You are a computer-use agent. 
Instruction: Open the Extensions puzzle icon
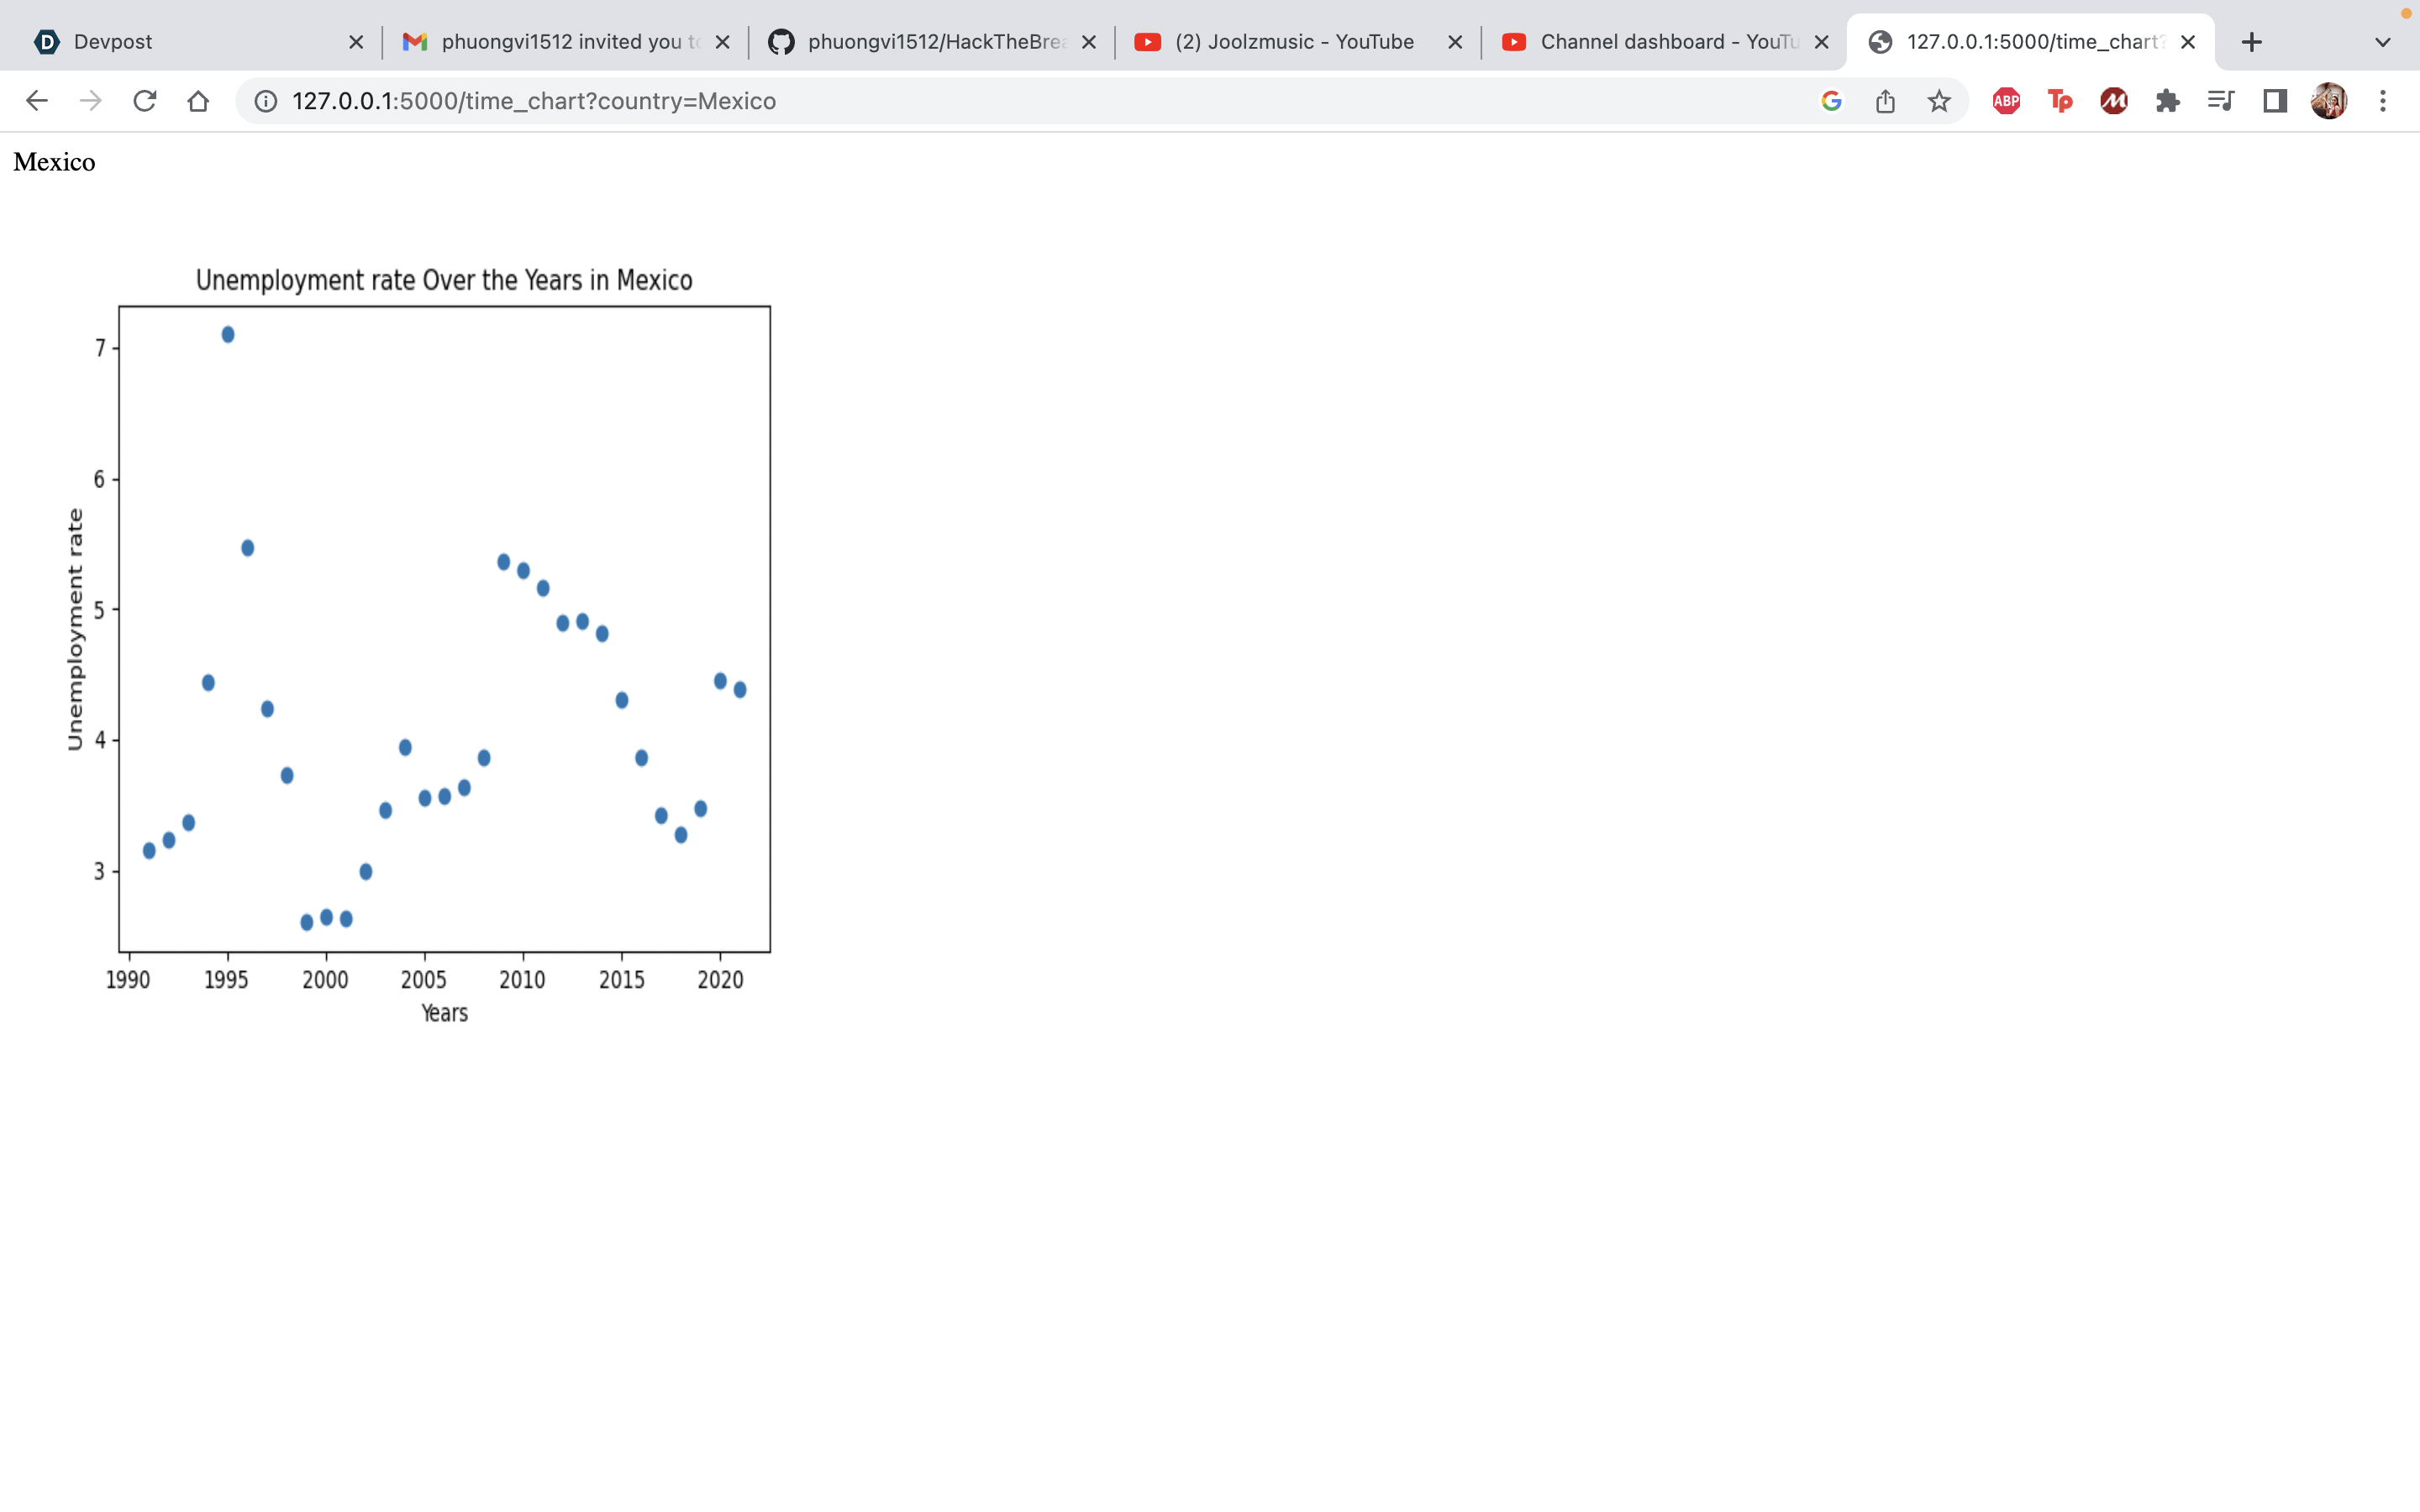point(2167,101)
